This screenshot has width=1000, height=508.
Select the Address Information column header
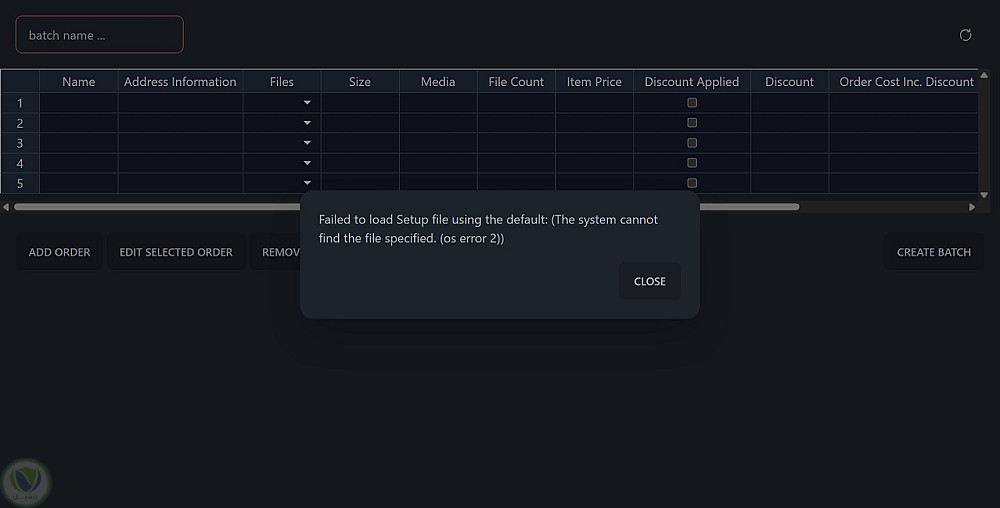tap(180, 82)
